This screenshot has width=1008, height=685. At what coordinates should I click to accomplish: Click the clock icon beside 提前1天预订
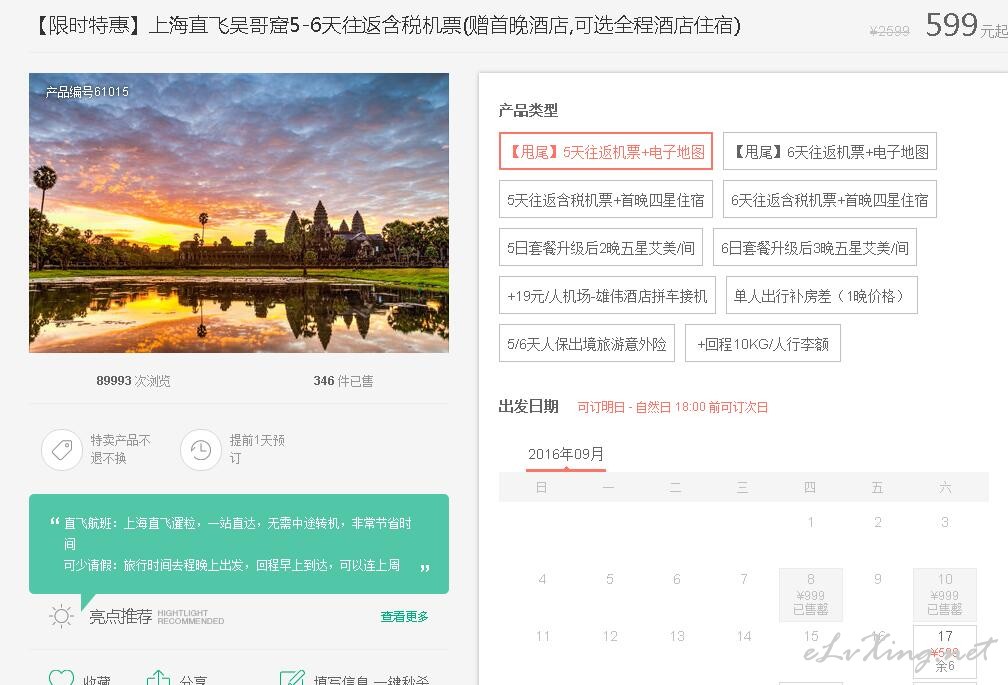click(x=201, y=450)
